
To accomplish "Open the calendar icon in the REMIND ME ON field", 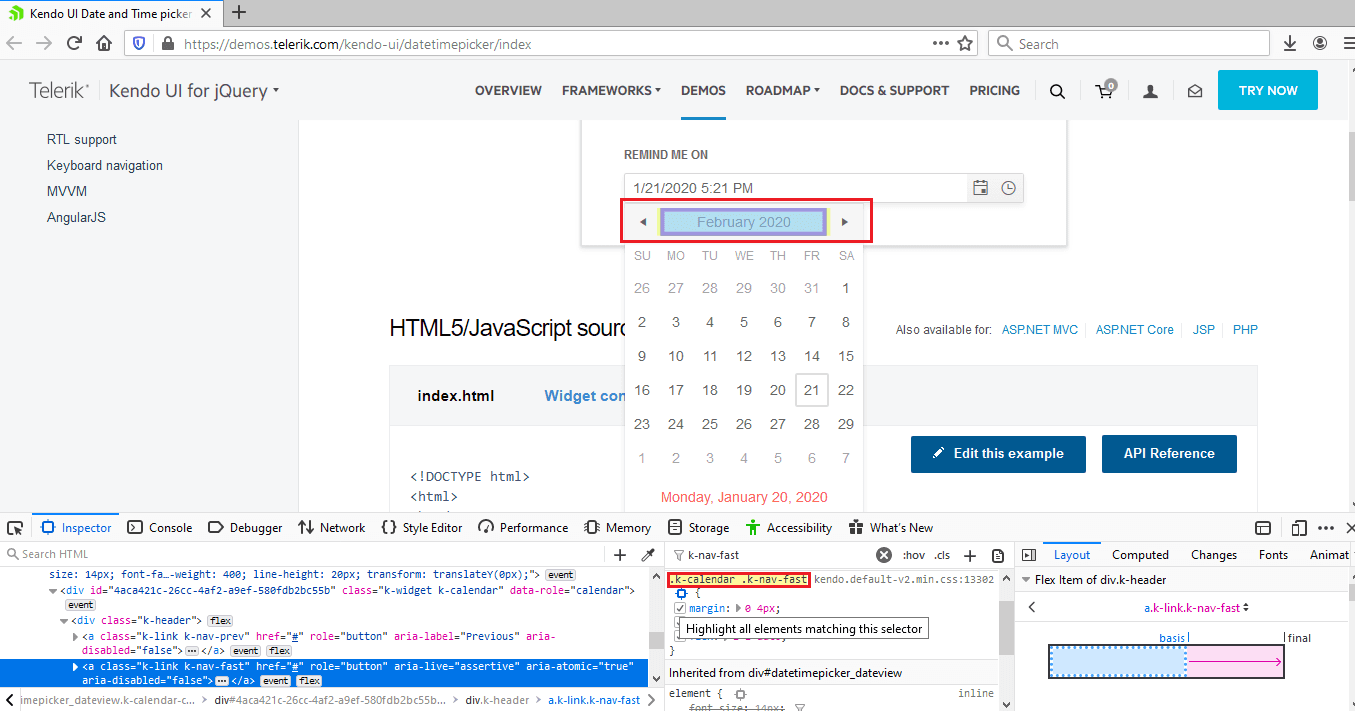I will coord(980,187).
